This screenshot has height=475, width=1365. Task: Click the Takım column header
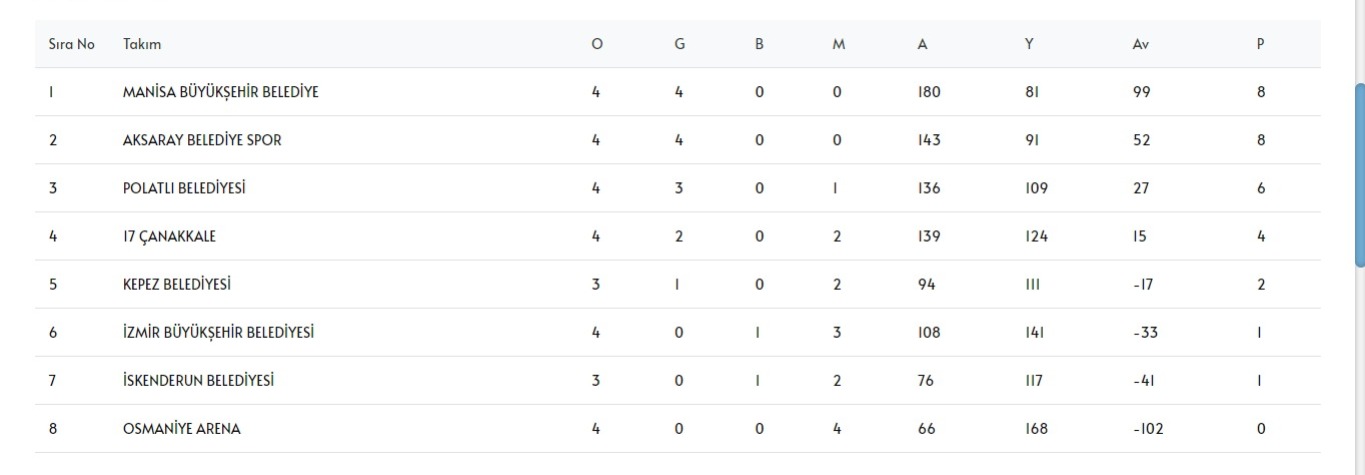[142, 45]
